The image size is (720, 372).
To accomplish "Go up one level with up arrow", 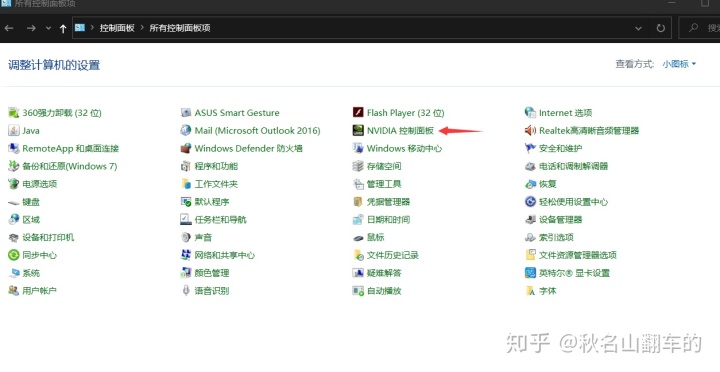I will pyautogui.click(x=63, y=28).
